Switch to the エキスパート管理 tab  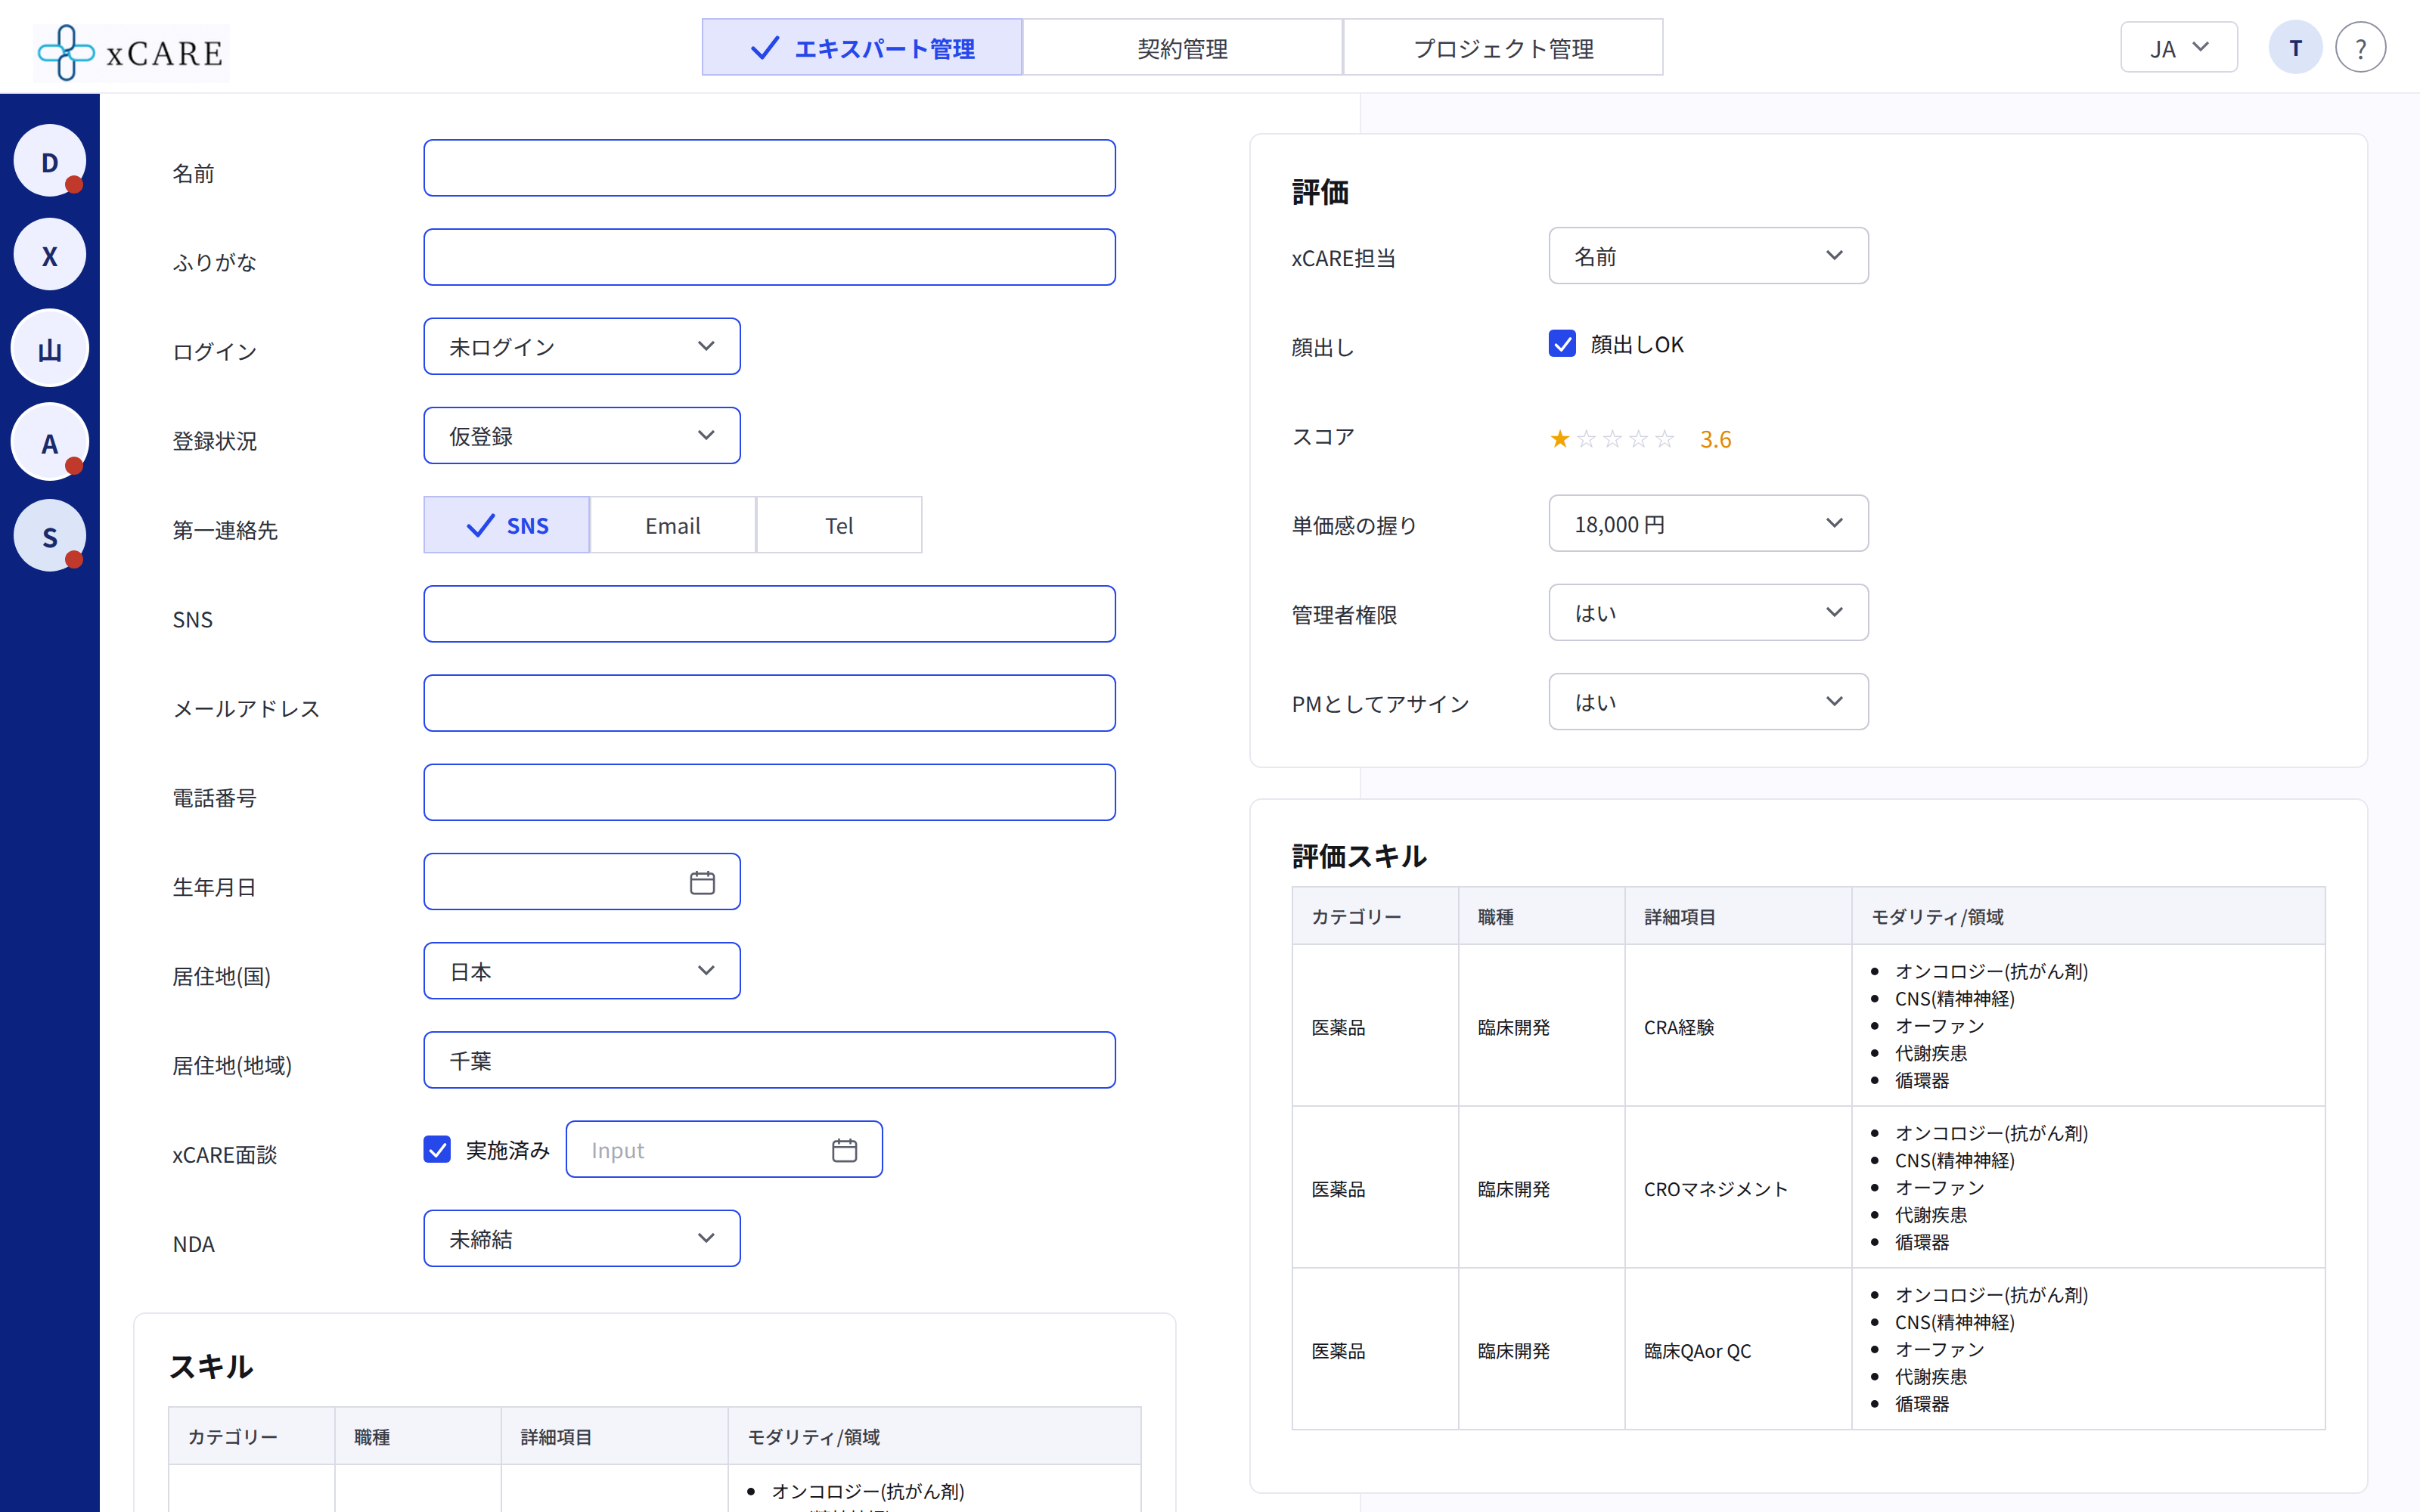pyautogui.click(x=862, y=47)
